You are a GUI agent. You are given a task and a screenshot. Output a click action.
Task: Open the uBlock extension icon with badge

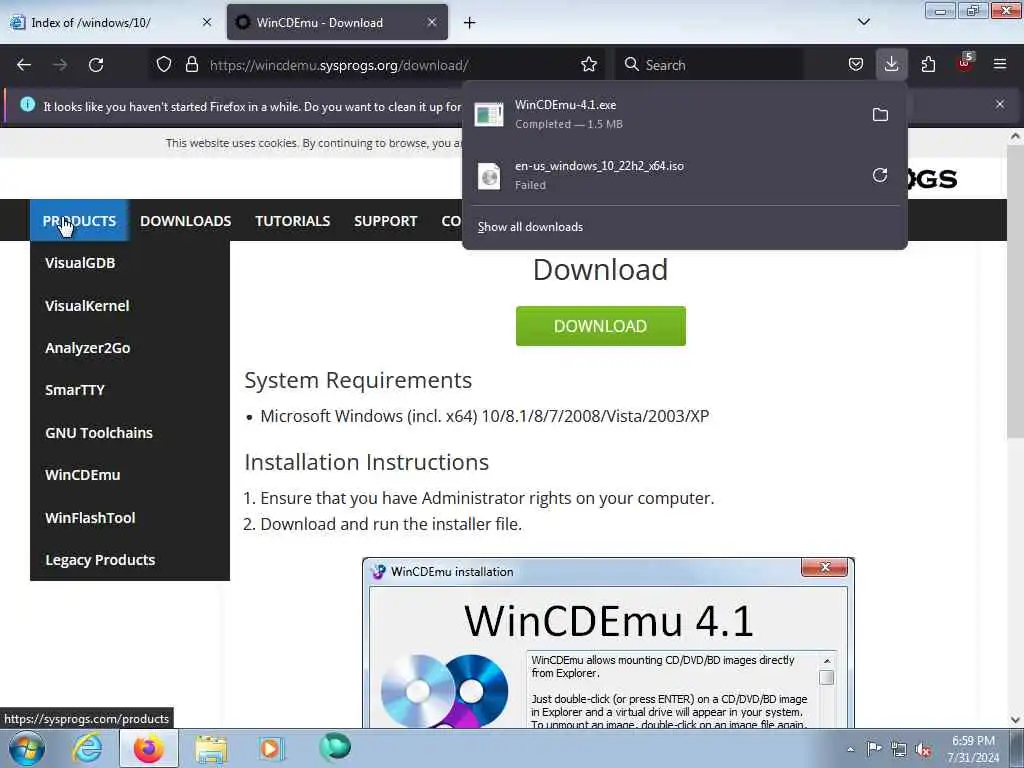point(965,63)
